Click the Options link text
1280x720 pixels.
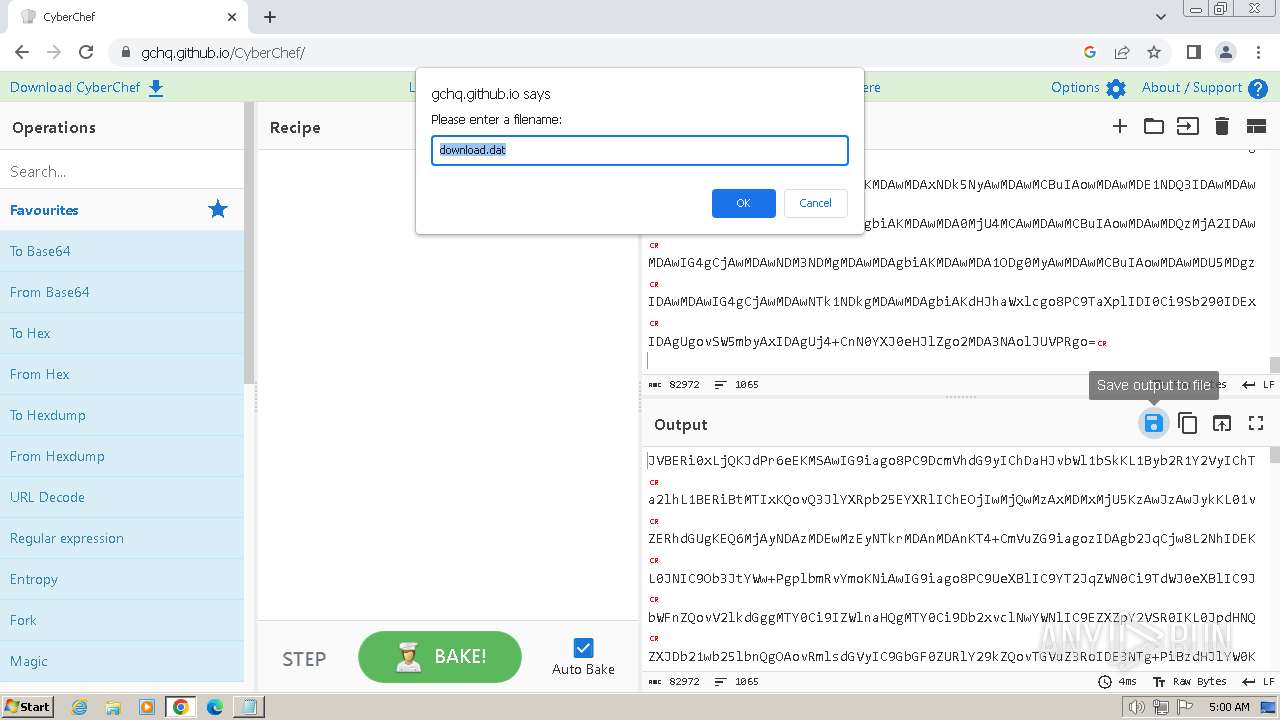coord(1075,87)
